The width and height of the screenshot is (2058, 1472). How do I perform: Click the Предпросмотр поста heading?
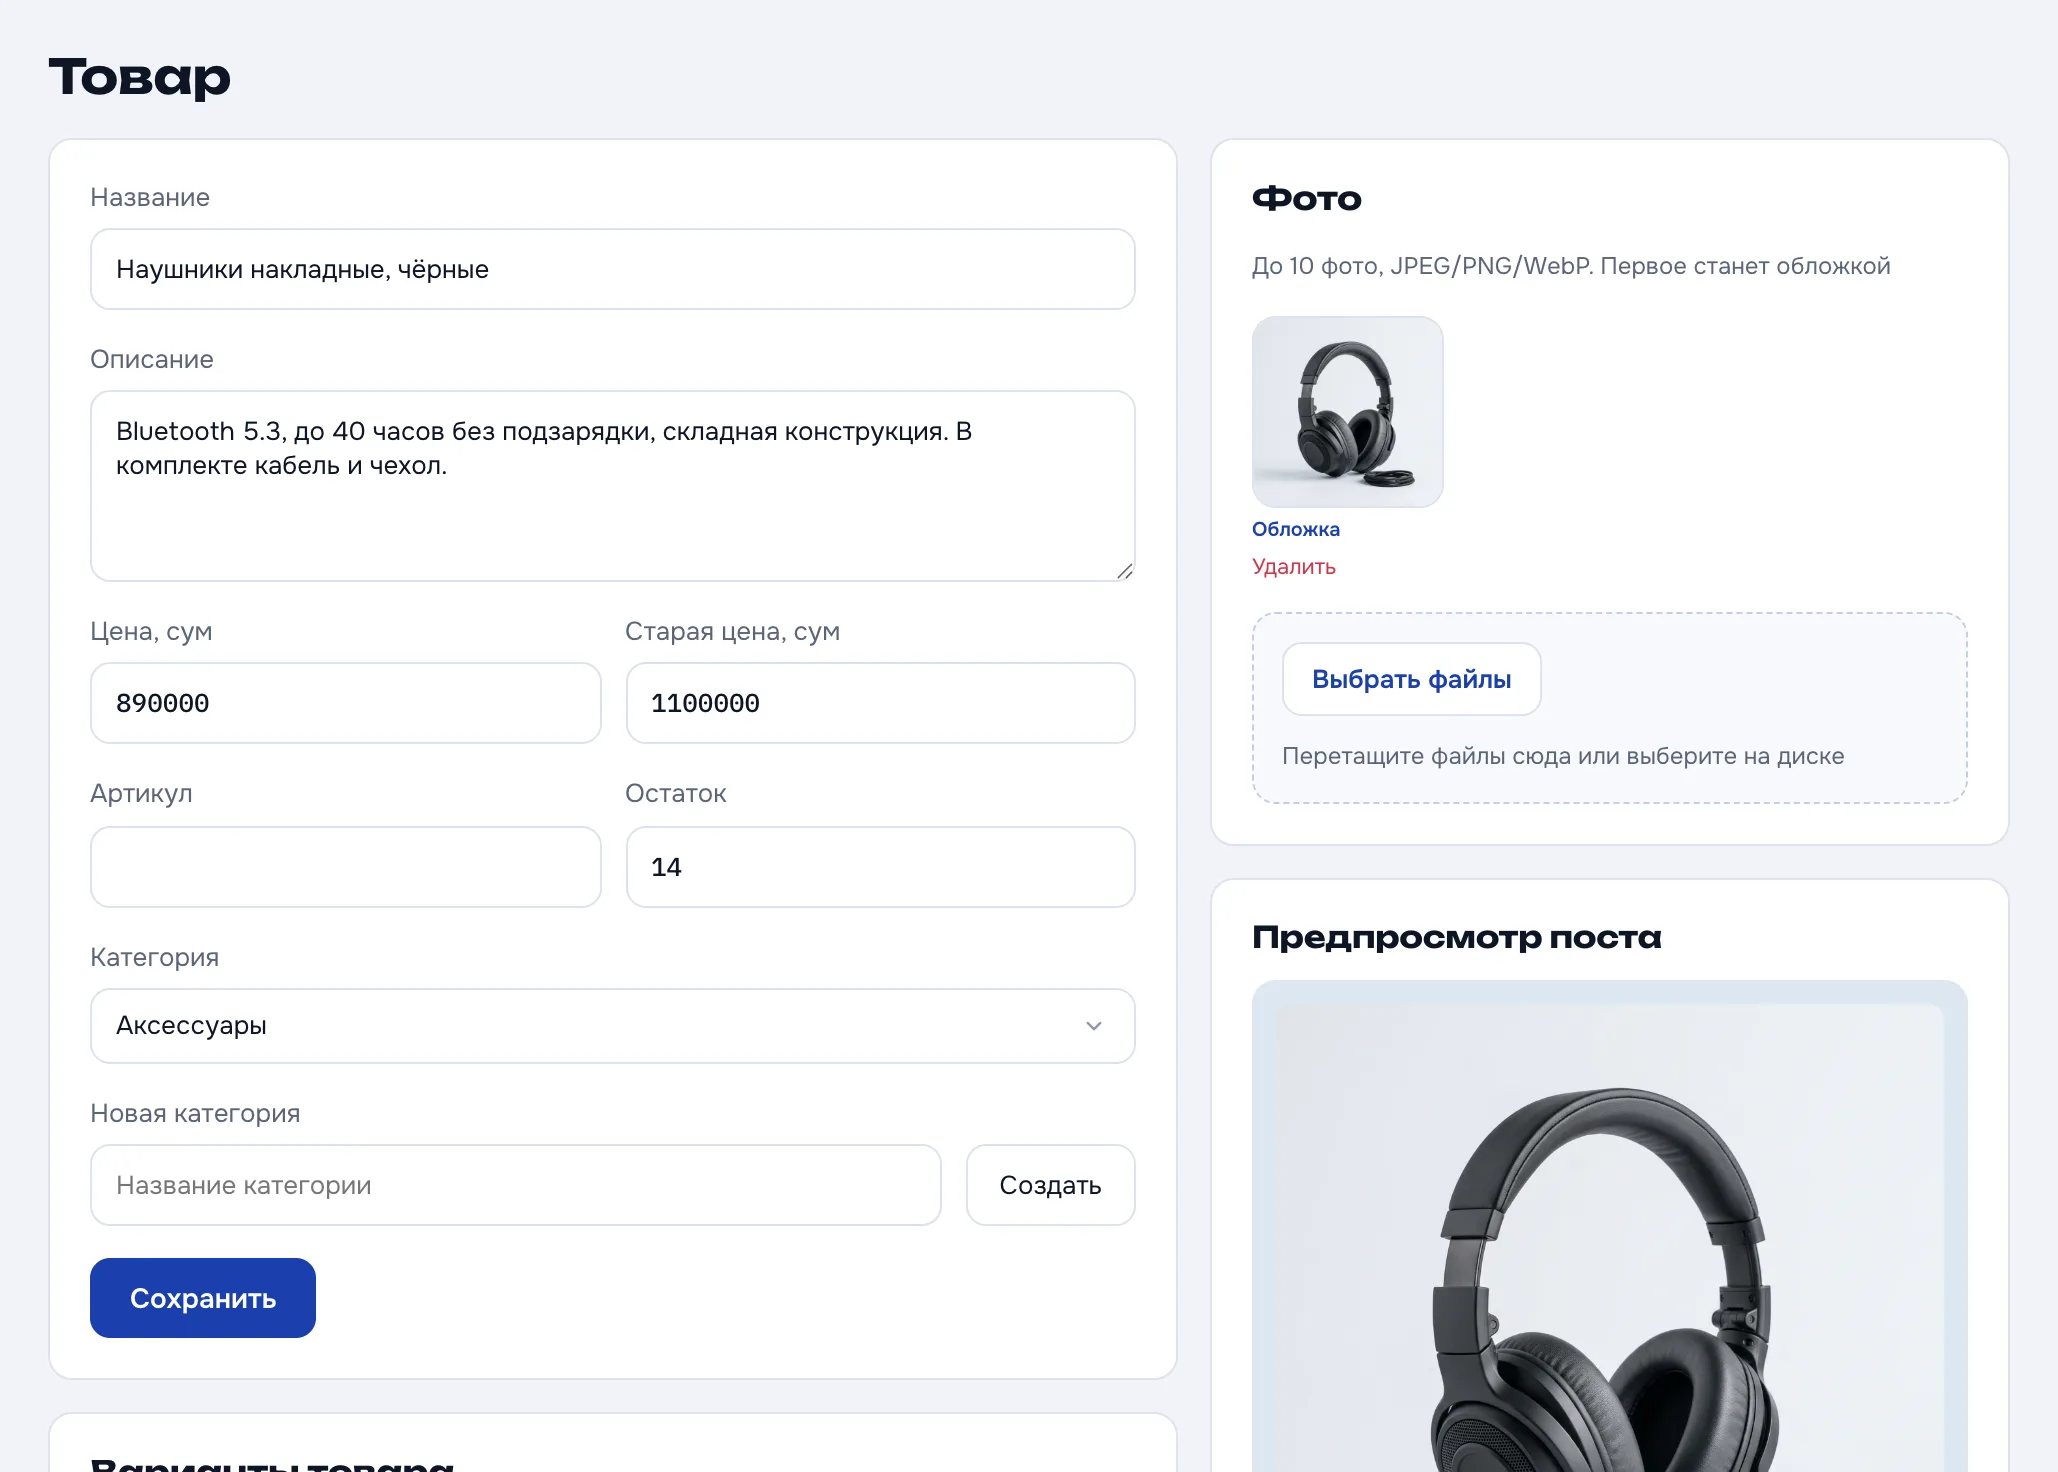(1456, 937)
